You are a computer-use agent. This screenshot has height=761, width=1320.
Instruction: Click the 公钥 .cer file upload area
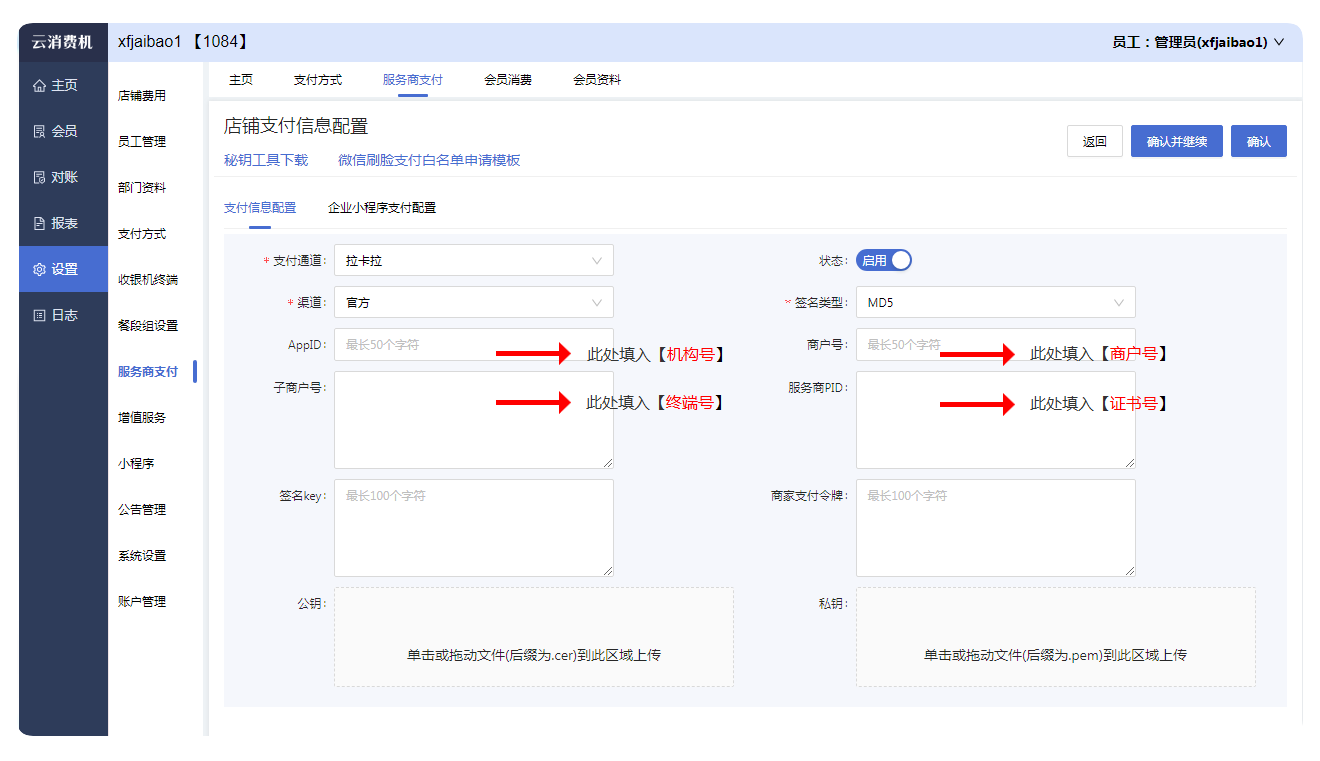coord(533,637)
